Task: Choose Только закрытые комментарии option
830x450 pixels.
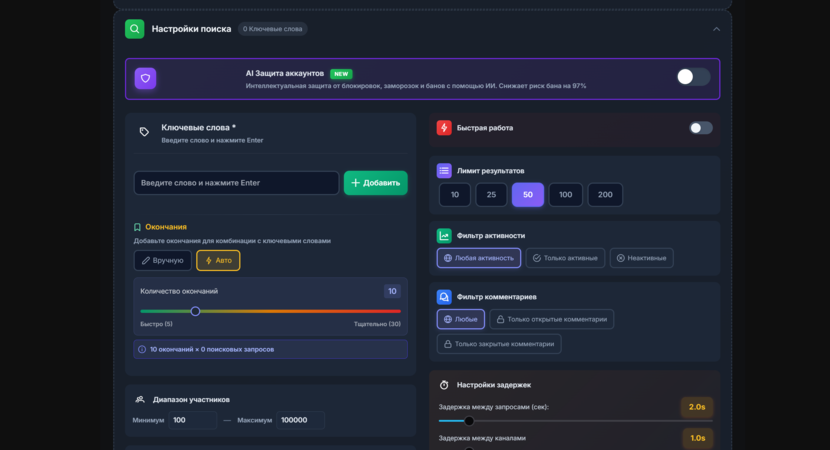Action: pos(498,344)
